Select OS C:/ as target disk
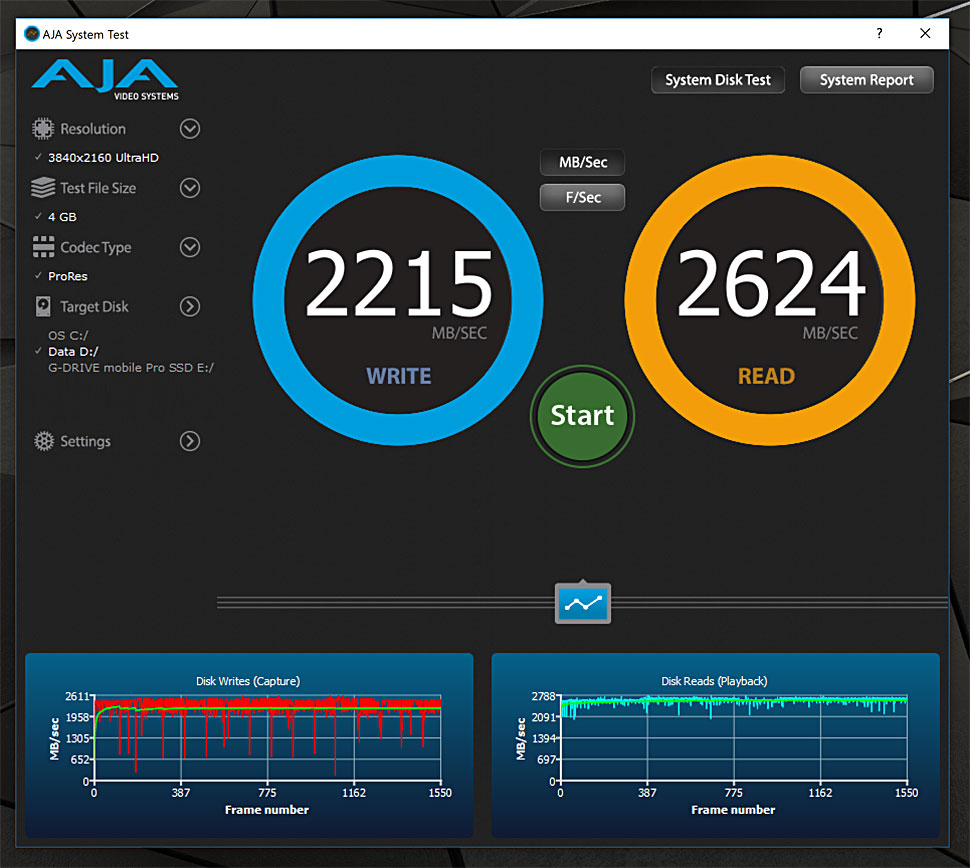970x868 pixels. pos(68,335)
